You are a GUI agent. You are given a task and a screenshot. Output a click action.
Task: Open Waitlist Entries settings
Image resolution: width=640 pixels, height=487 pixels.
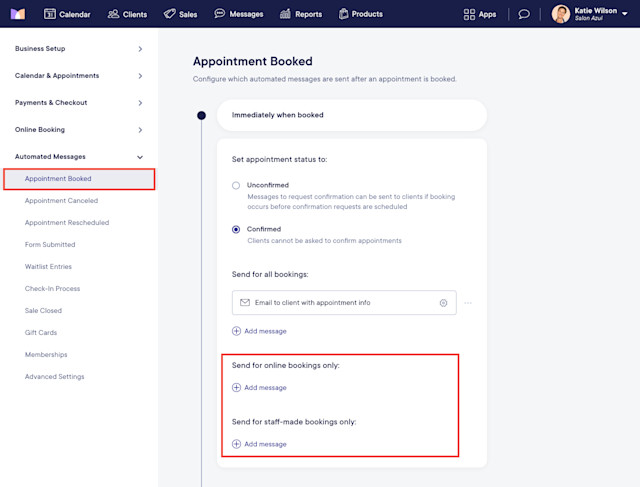pos(48,267)
